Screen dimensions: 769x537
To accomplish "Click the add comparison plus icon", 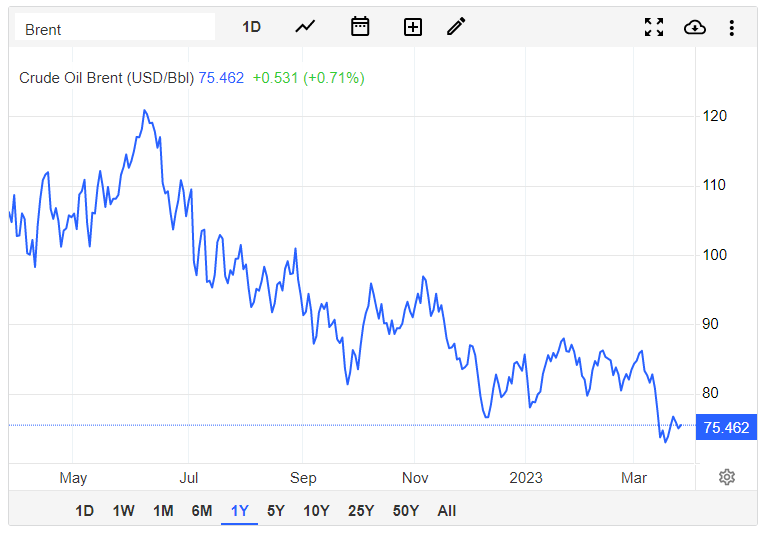I will (x=412, y=27).
